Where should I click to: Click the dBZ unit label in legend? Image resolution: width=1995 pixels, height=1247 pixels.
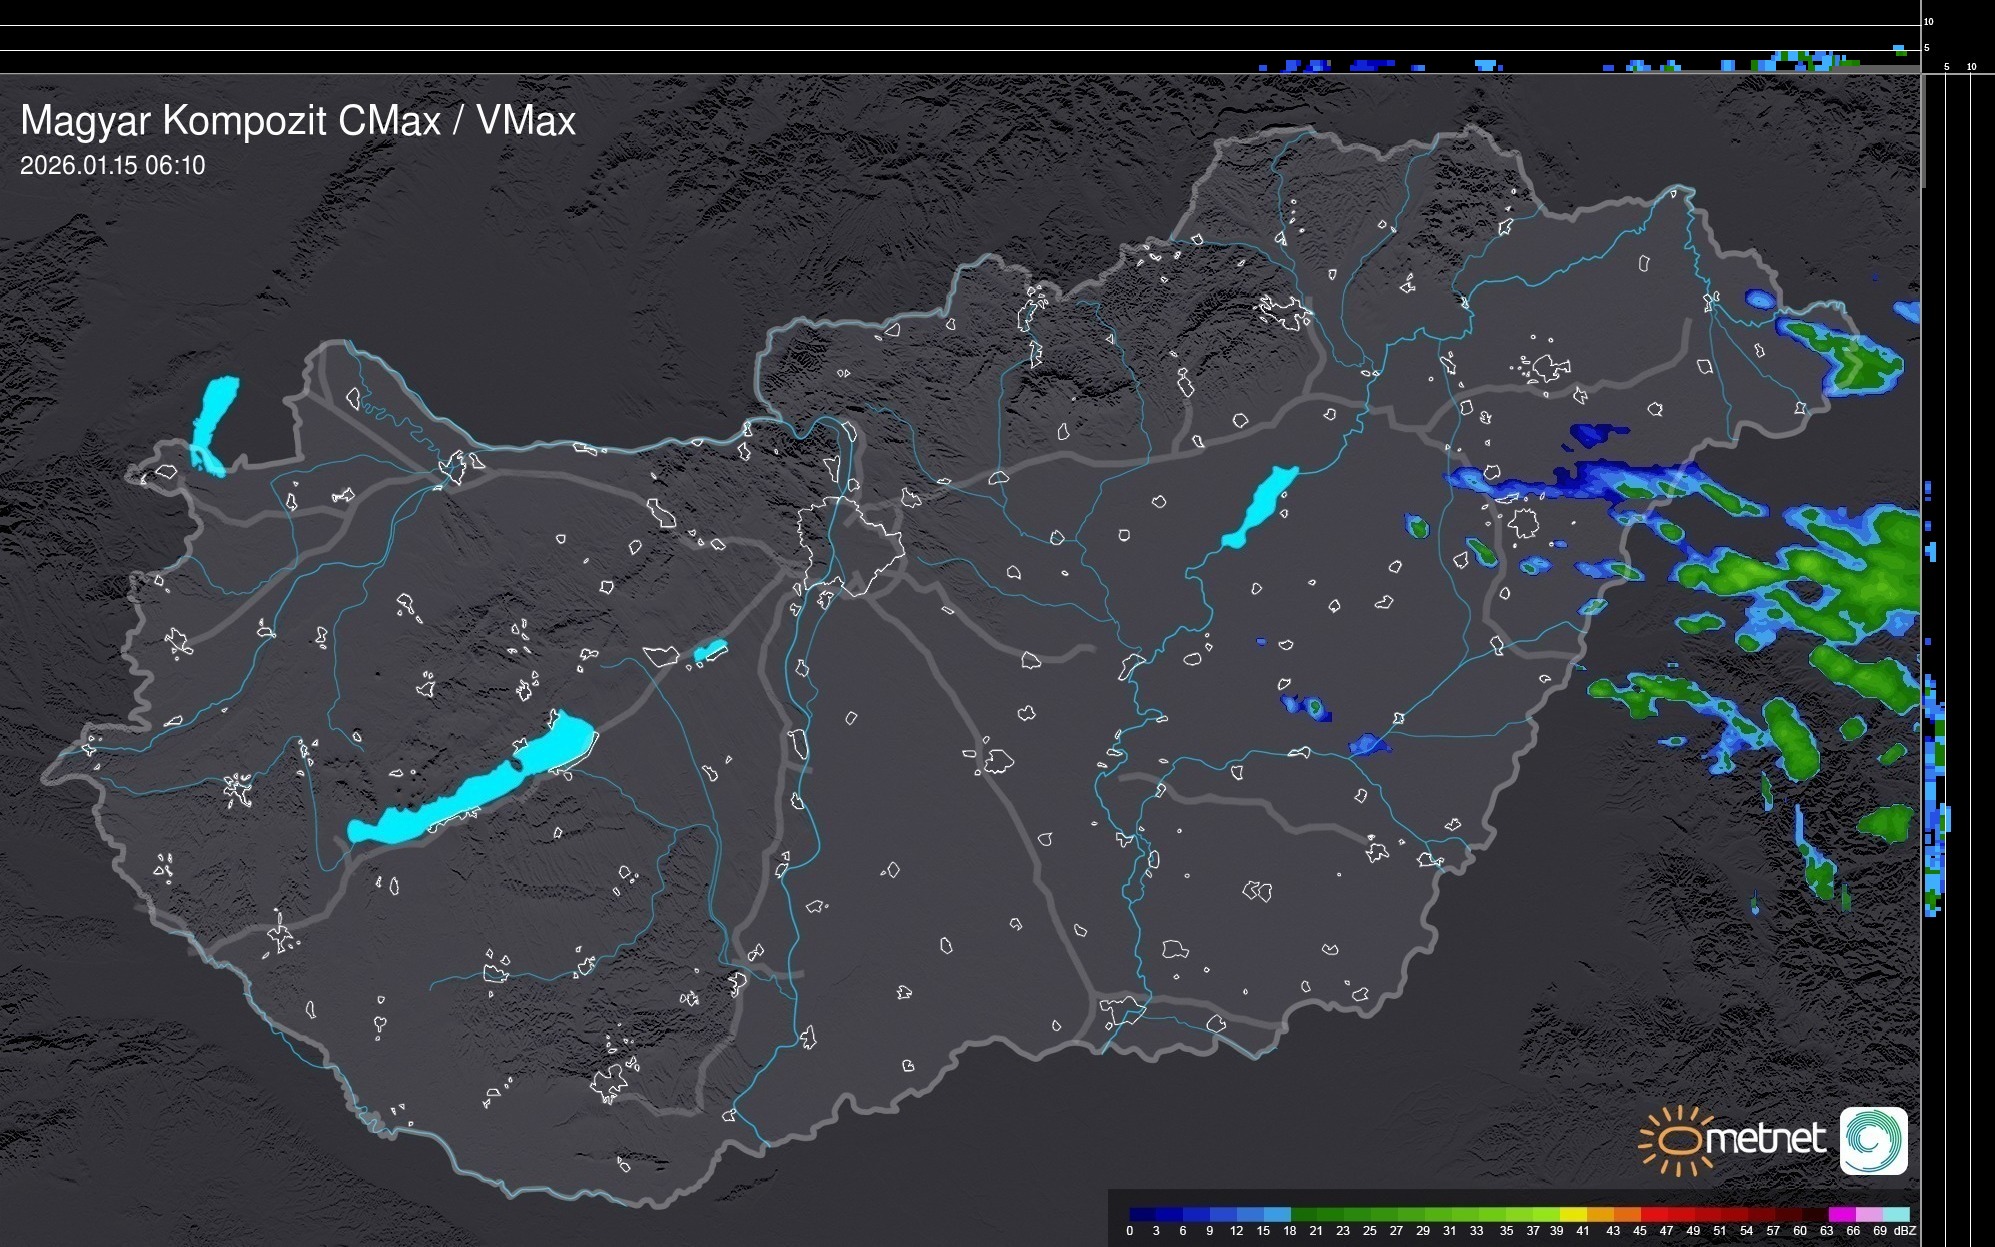pyautogui.click(x=1904, y=1231)
